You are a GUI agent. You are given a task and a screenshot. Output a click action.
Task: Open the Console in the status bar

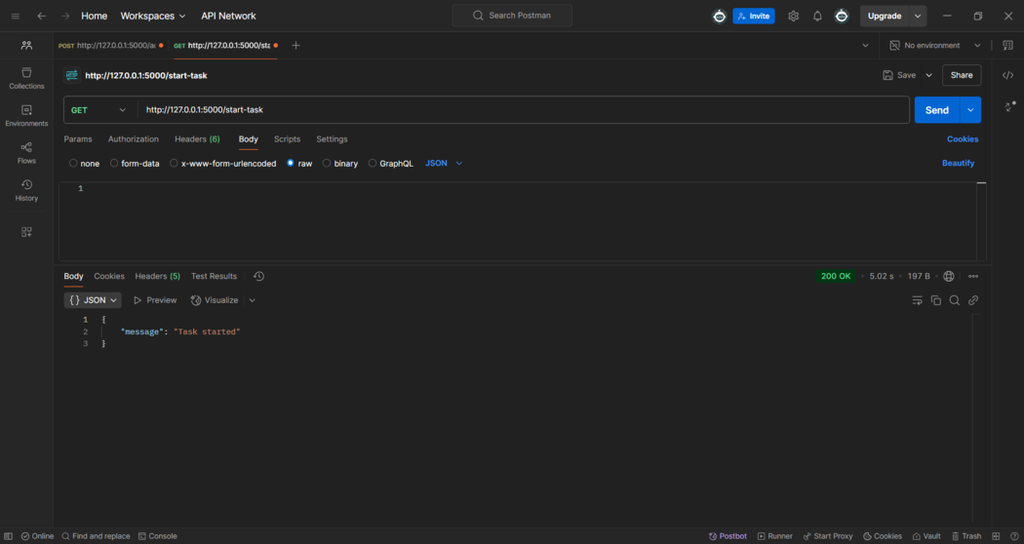coord(157,536)
